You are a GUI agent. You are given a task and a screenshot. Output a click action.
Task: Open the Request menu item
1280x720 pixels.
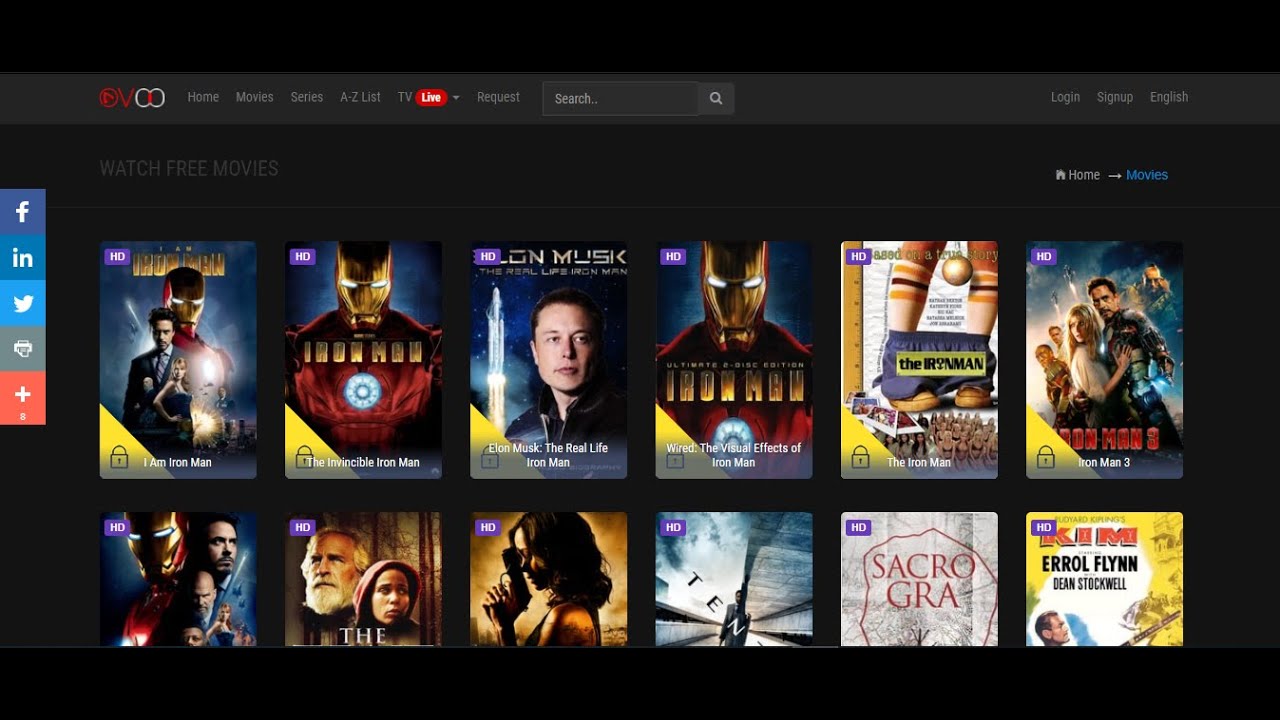498,97
